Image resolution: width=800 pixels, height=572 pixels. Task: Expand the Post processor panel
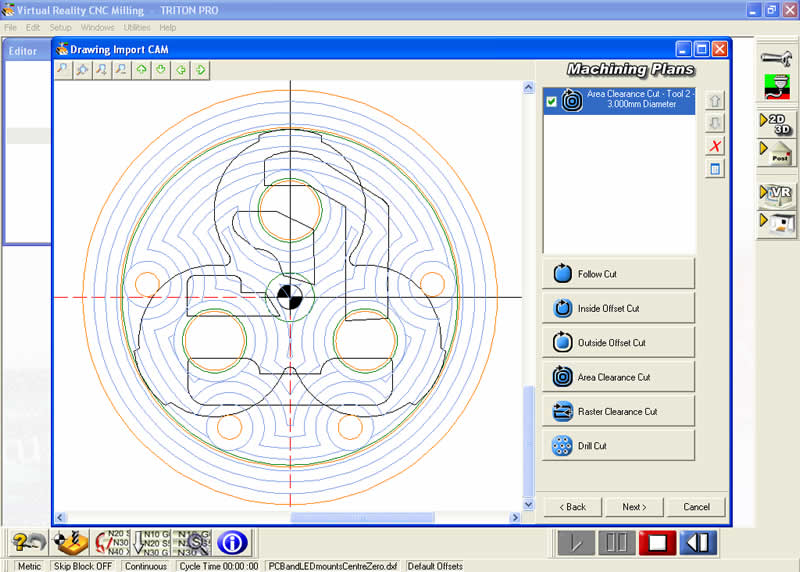[776, 154]
